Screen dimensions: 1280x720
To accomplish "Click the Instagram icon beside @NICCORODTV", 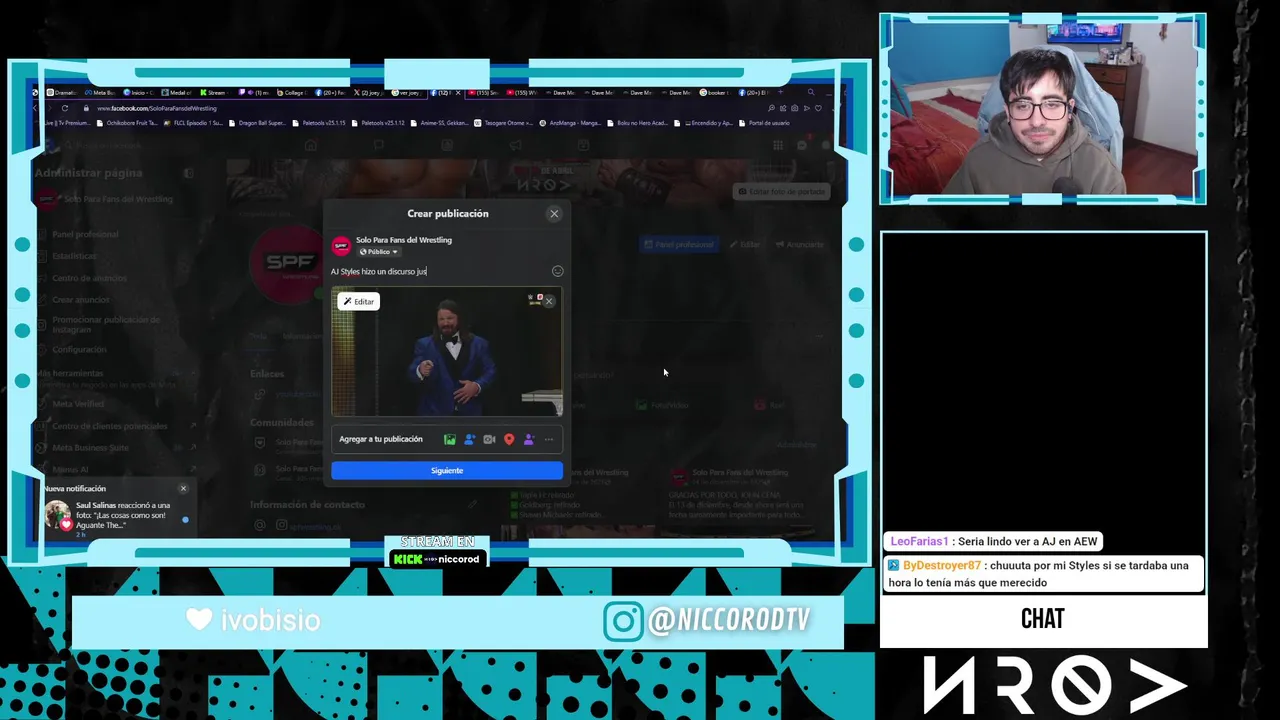I will (623, 621).
